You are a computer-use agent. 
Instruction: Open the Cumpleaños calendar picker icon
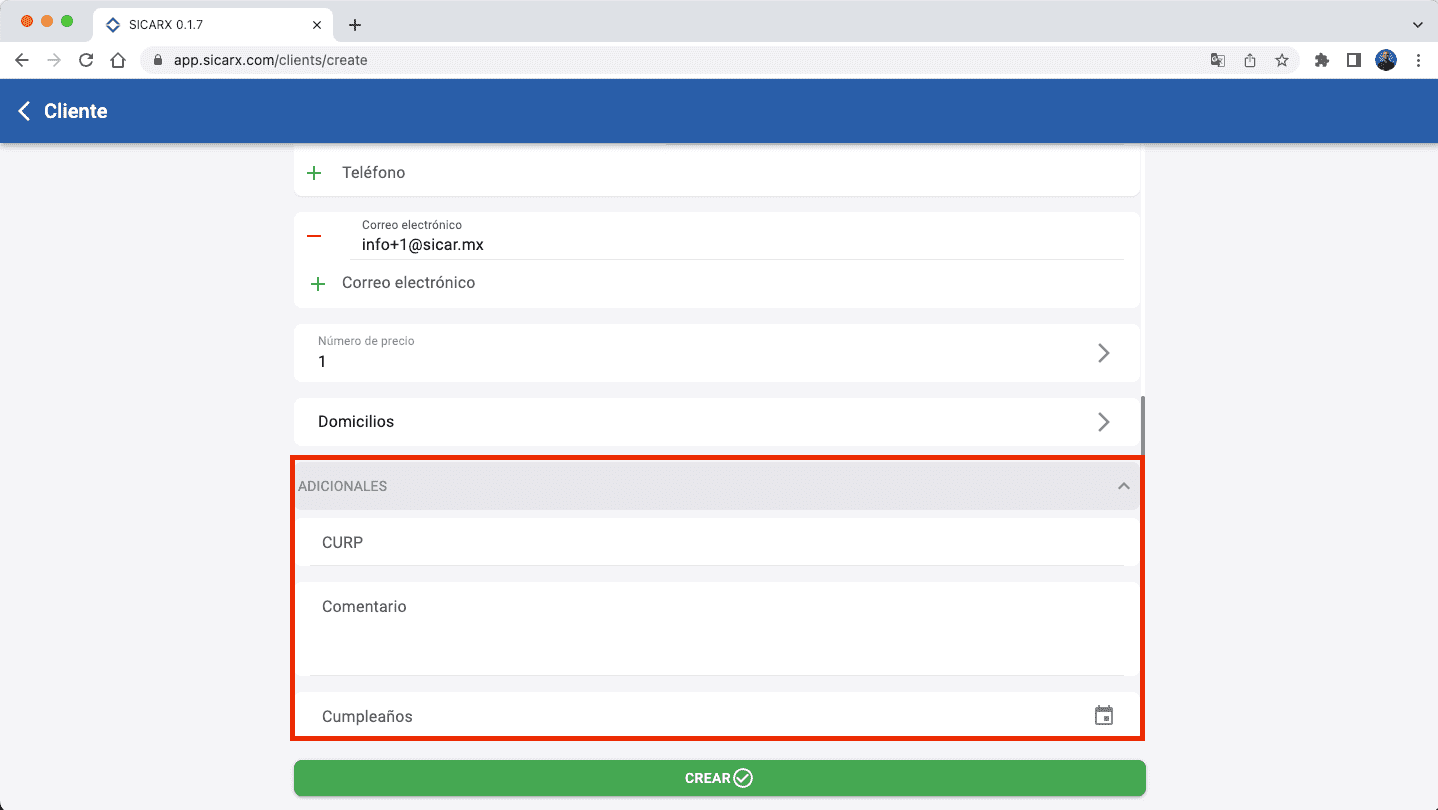(1103, 716)
